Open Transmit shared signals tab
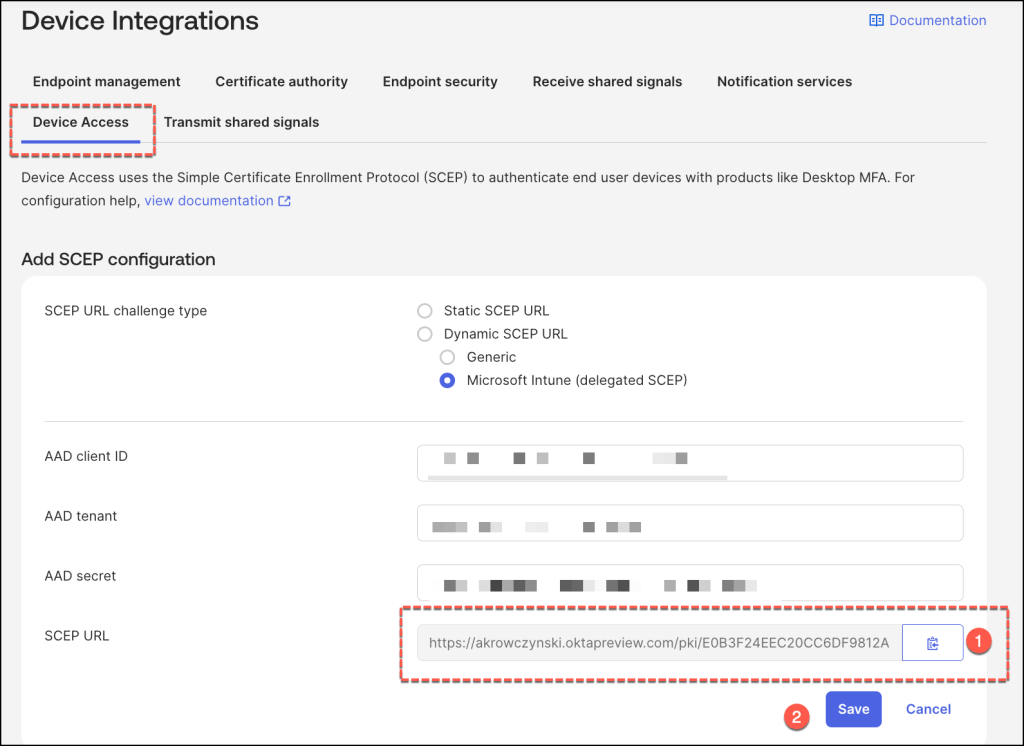The height and width of the screenshot is (746, 1024). (x=241, y=122)
